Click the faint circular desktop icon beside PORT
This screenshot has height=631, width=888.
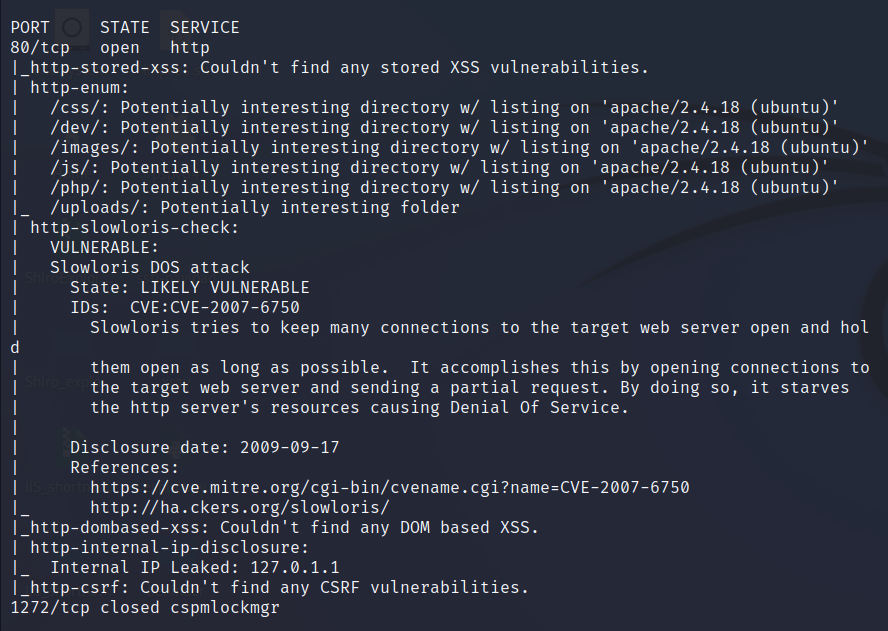click(x=71, y=27)
